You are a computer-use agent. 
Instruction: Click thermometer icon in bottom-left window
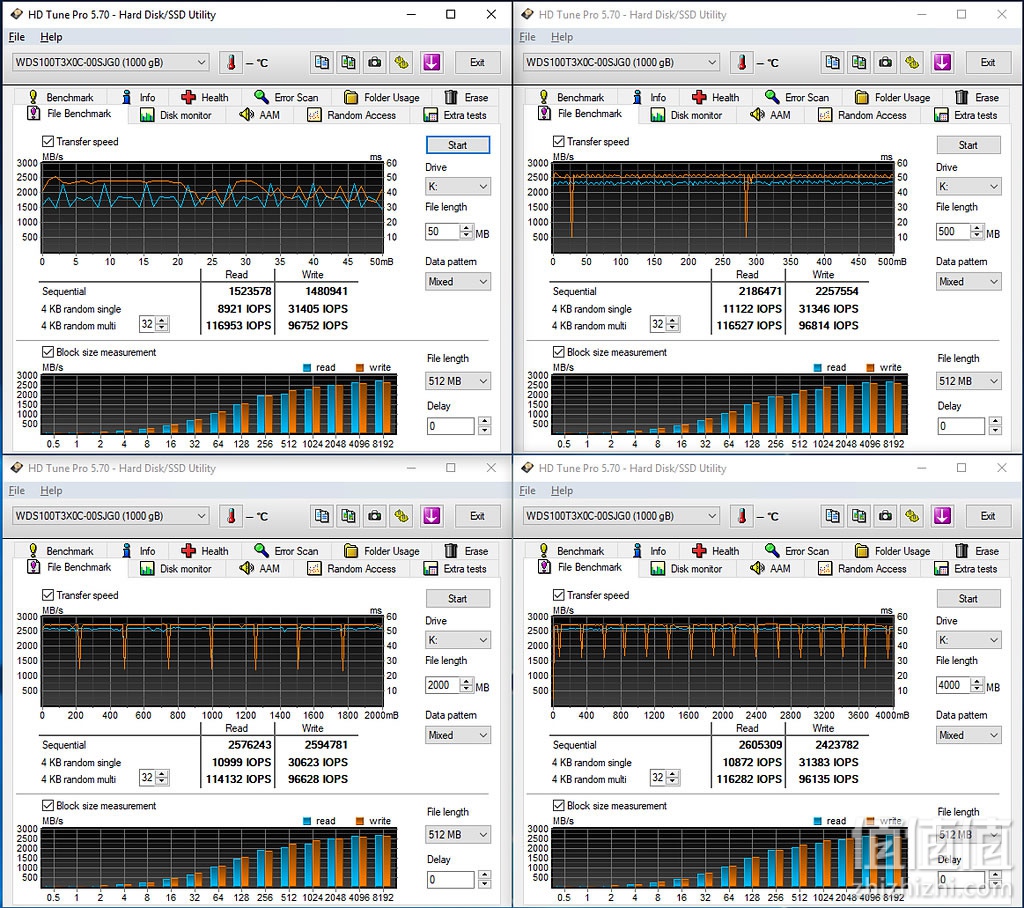coord(231,516)
